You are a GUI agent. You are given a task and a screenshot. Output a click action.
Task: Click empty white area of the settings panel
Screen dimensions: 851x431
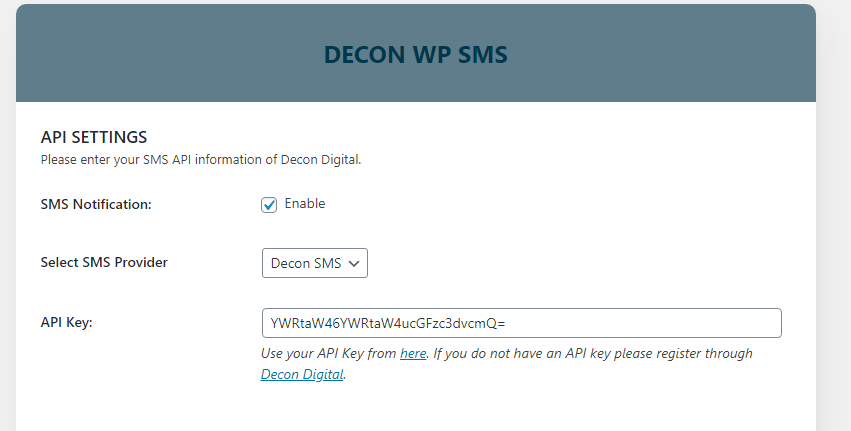coord(543,228)
